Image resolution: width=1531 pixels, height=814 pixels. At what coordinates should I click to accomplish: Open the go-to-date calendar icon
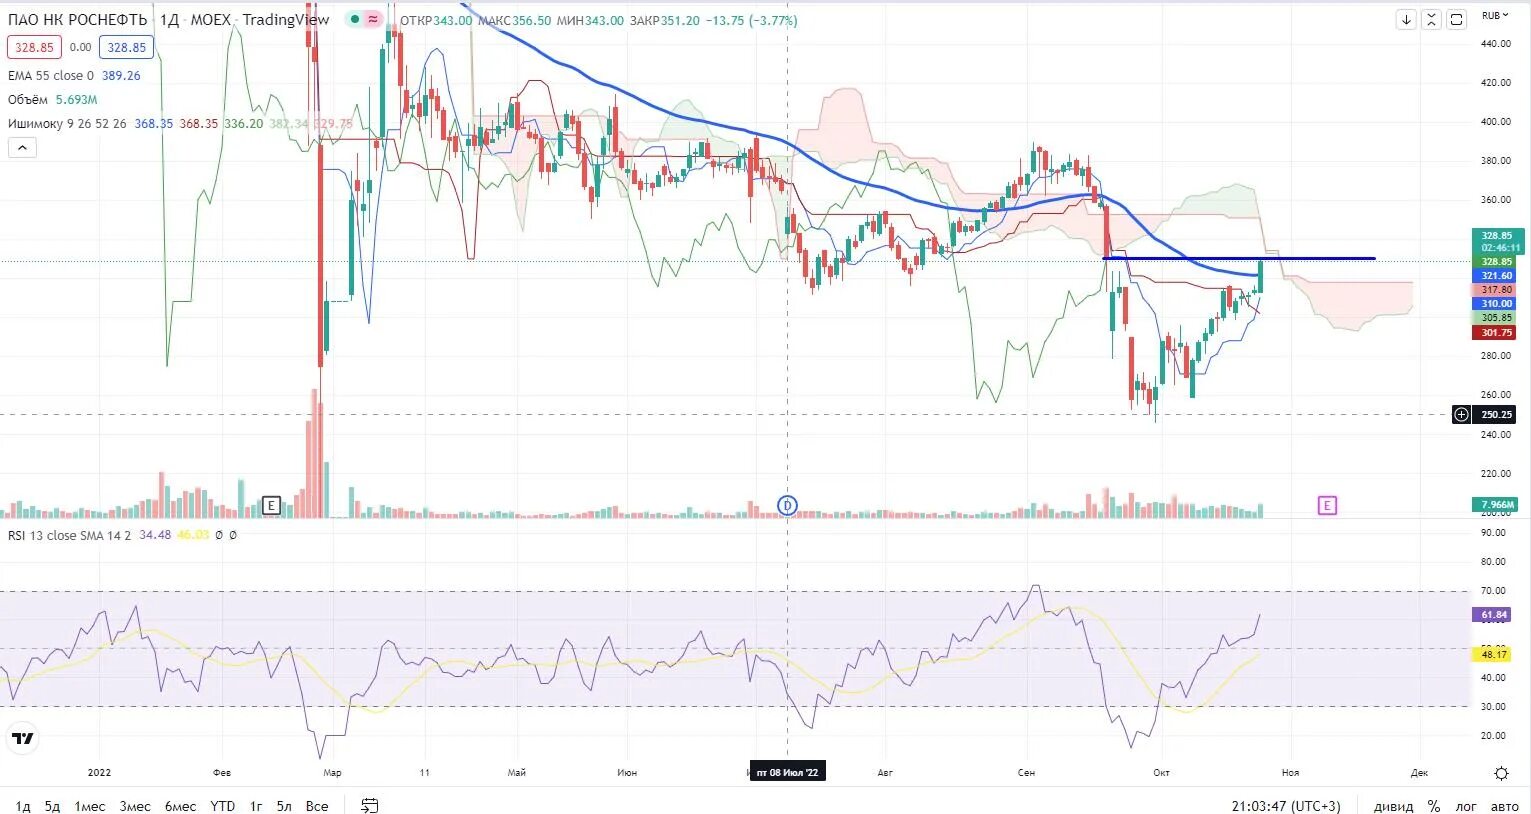[369, 806]
